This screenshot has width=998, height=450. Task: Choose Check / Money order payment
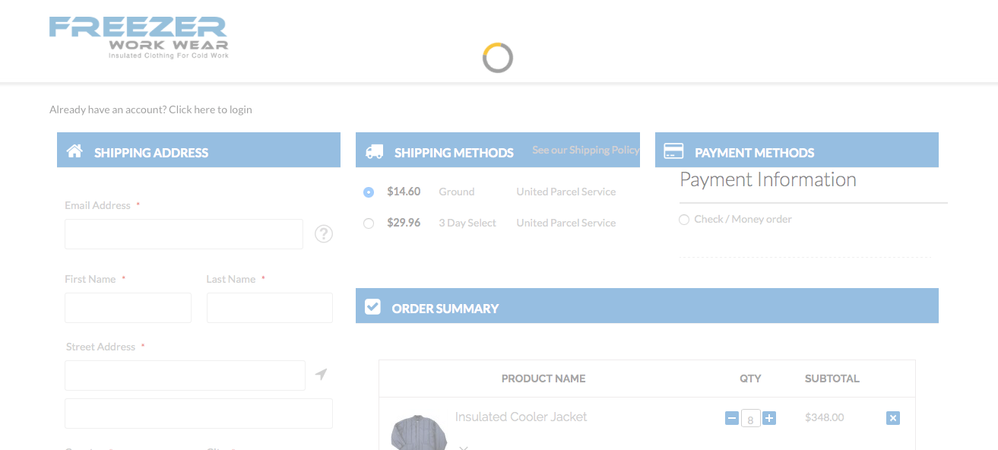pyautogui.click(x=684, y=220)
